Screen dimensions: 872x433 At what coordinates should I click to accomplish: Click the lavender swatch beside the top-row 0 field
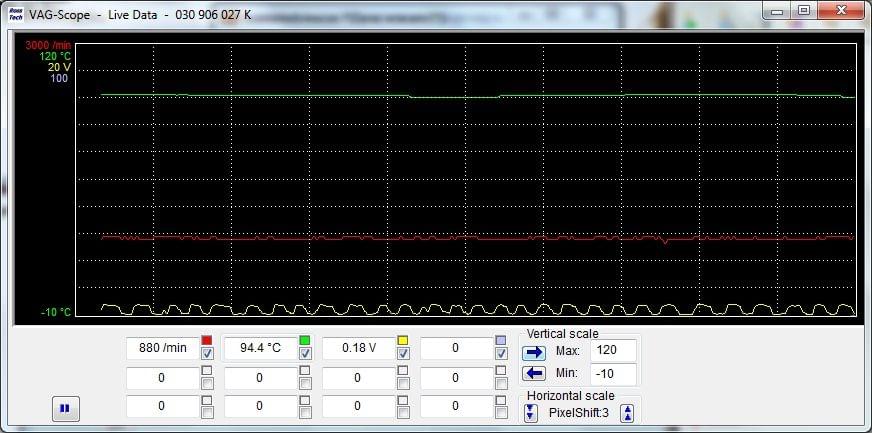point(501,340)
